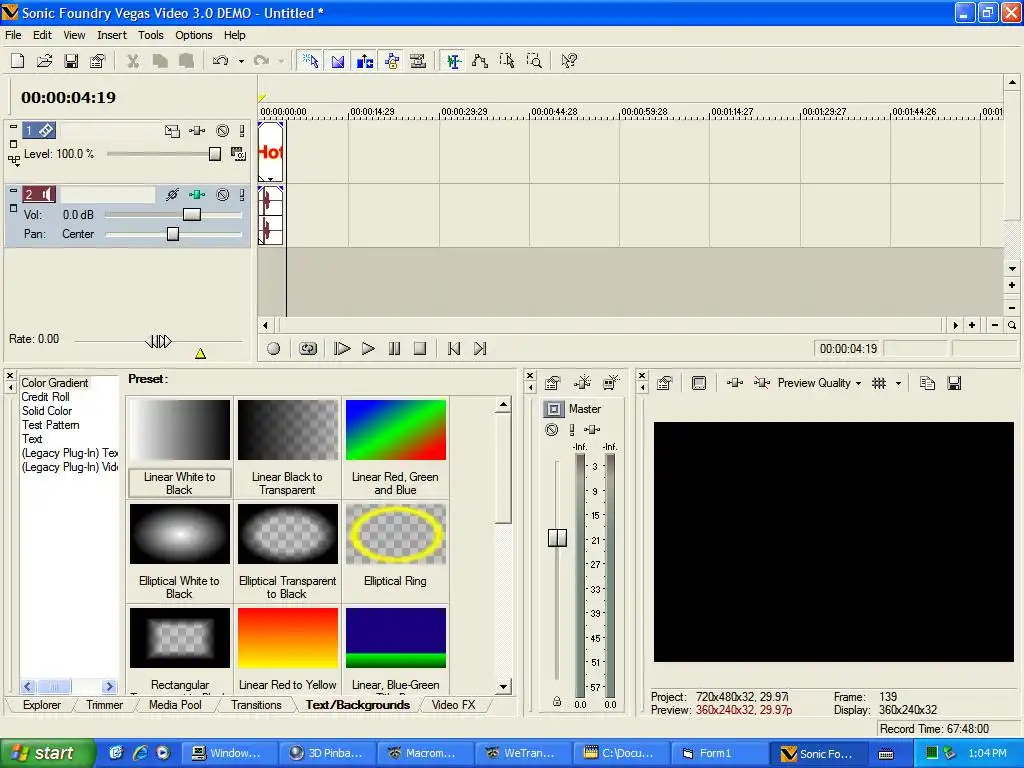Select Linear Red to Yellow preset thumbnail
The image size is (1024, 768).
288,638
